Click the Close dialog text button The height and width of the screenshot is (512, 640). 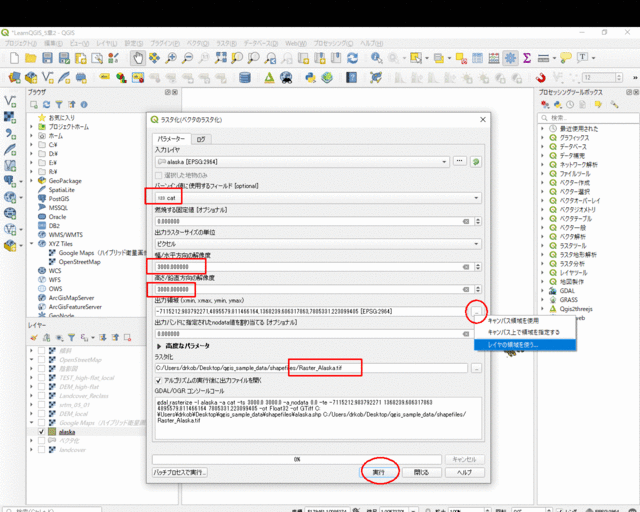coord(421,472)
